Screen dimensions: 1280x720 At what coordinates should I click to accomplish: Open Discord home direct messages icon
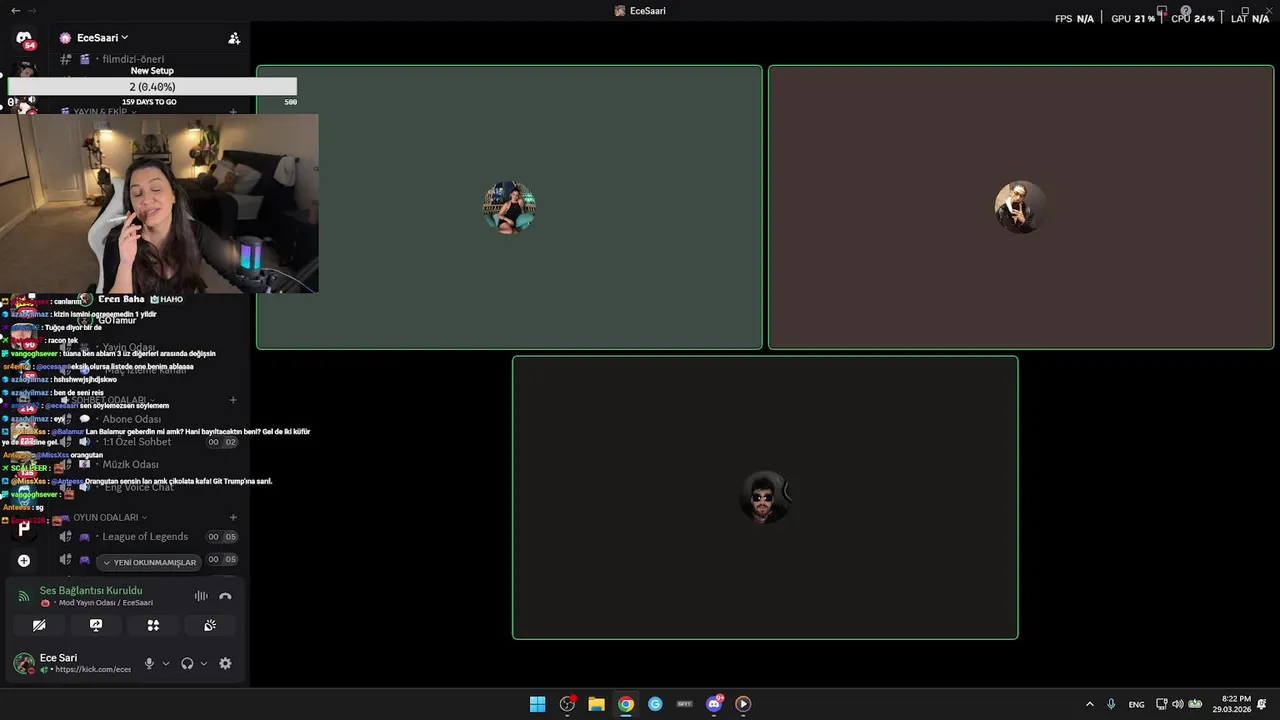pos(24,38)
